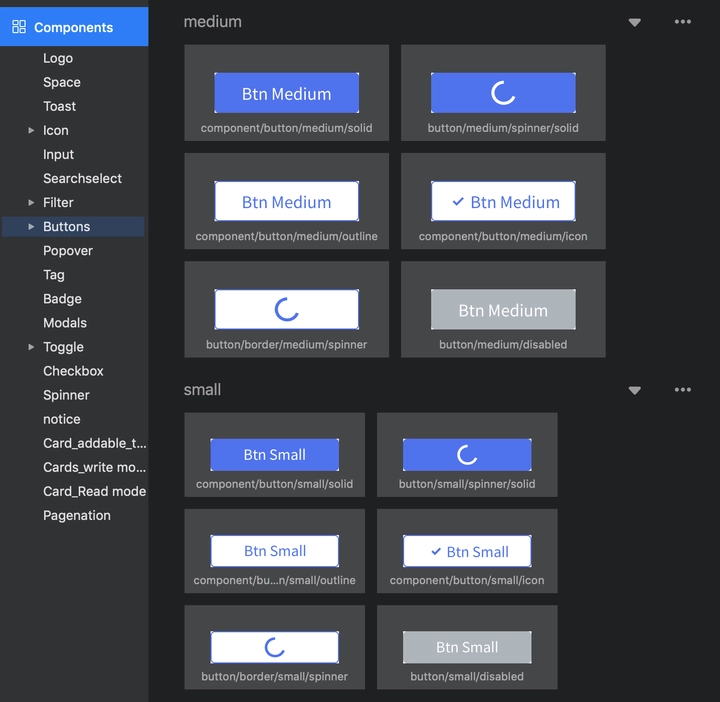Open the Pagenation item in sidebar
Screen dimensions: 720x702
77,516
